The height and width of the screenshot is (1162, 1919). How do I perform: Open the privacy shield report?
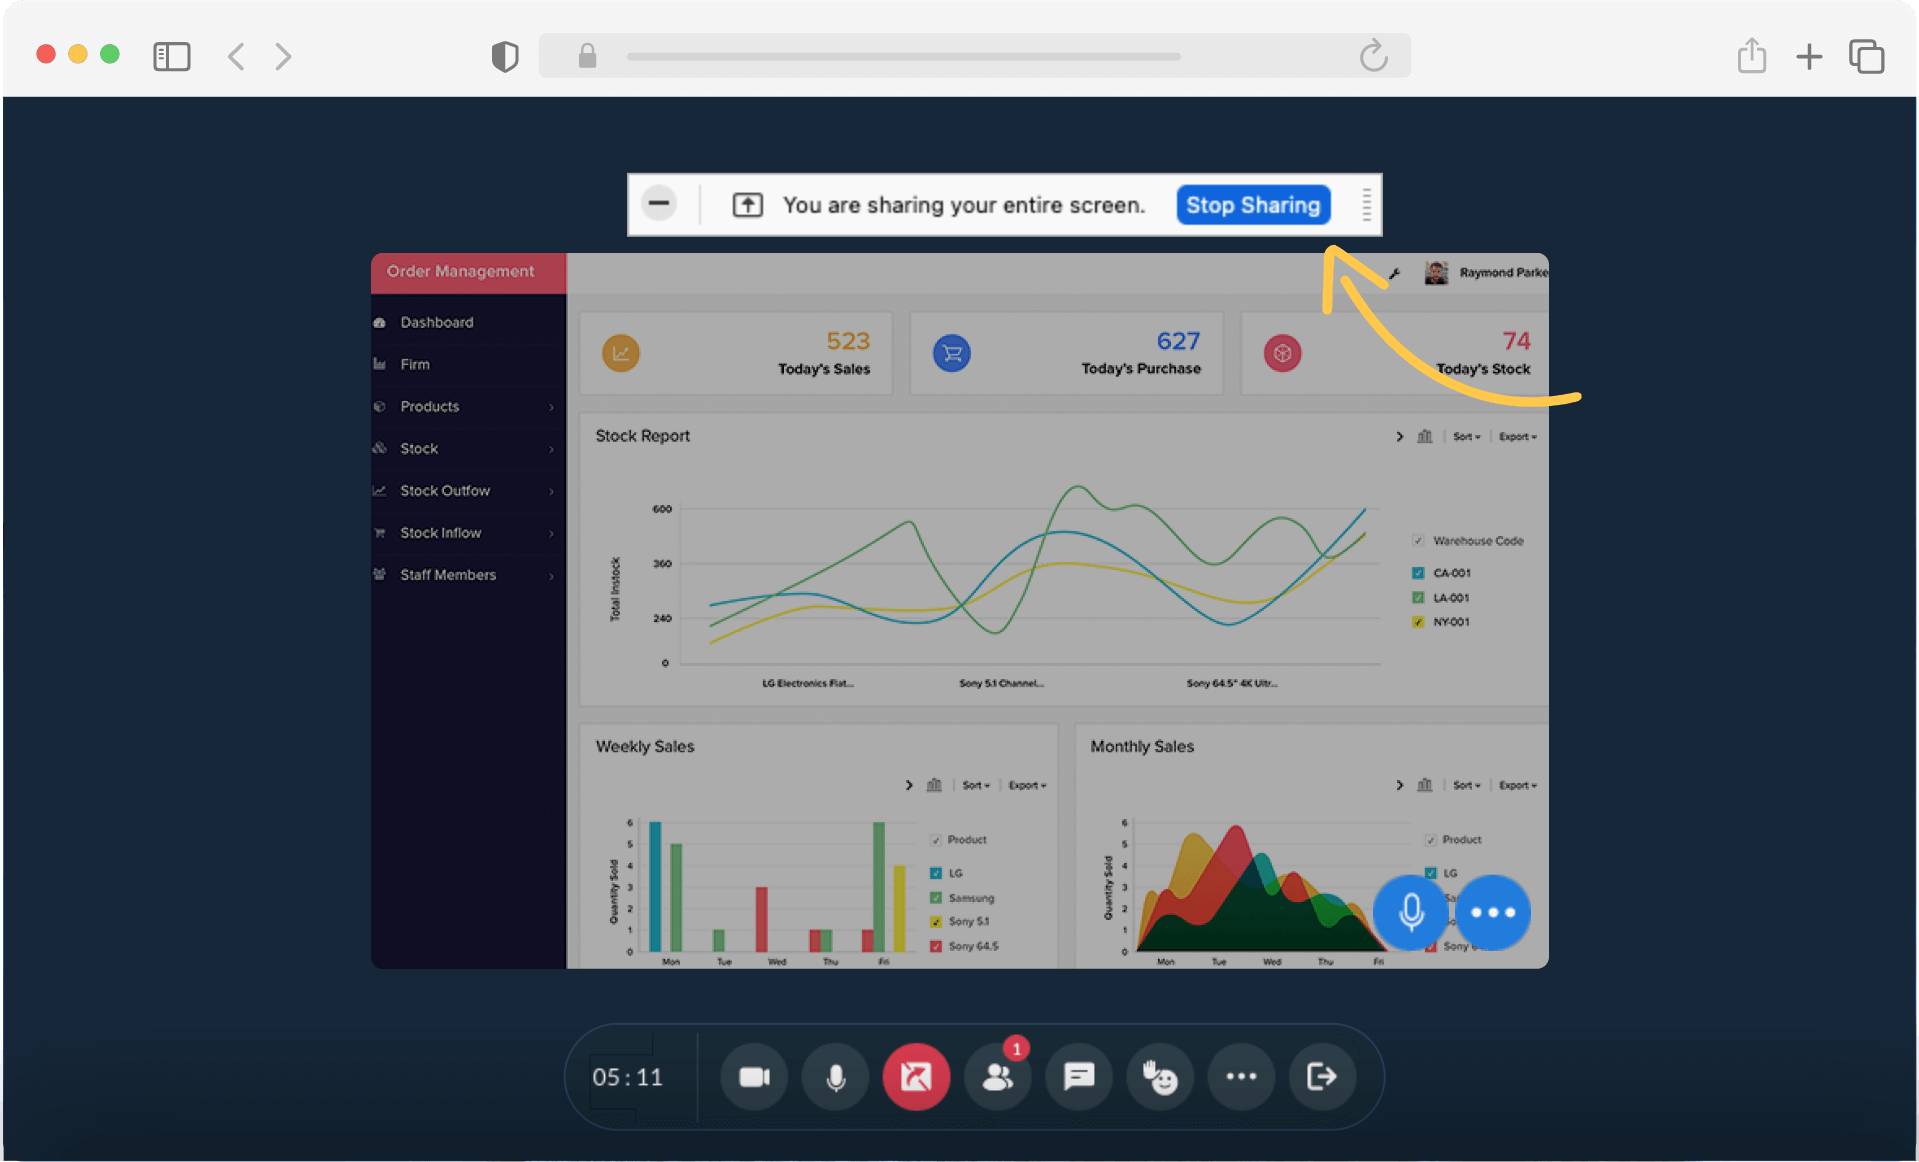pyautogui.click(x=505, y=56)
